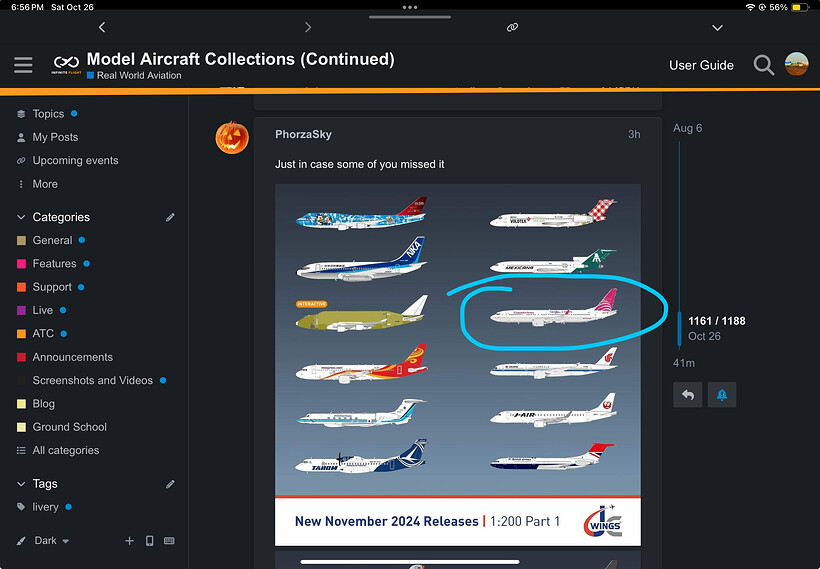Jump to Aug 6 on timeline

(688, 128)
